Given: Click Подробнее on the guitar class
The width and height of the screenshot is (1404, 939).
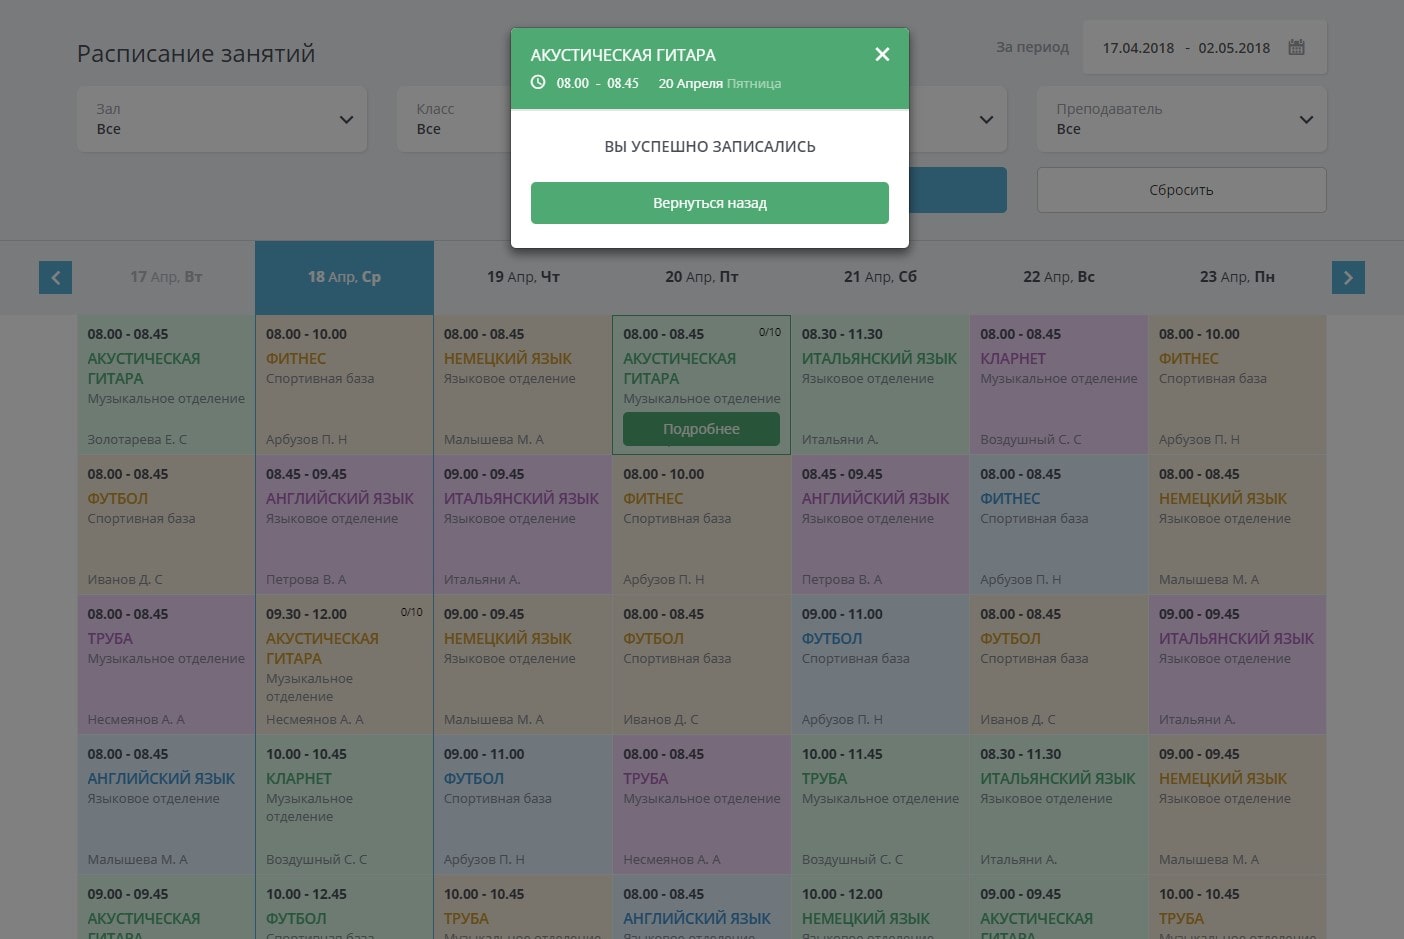Looking at the screenshot, I should point(701,429).
